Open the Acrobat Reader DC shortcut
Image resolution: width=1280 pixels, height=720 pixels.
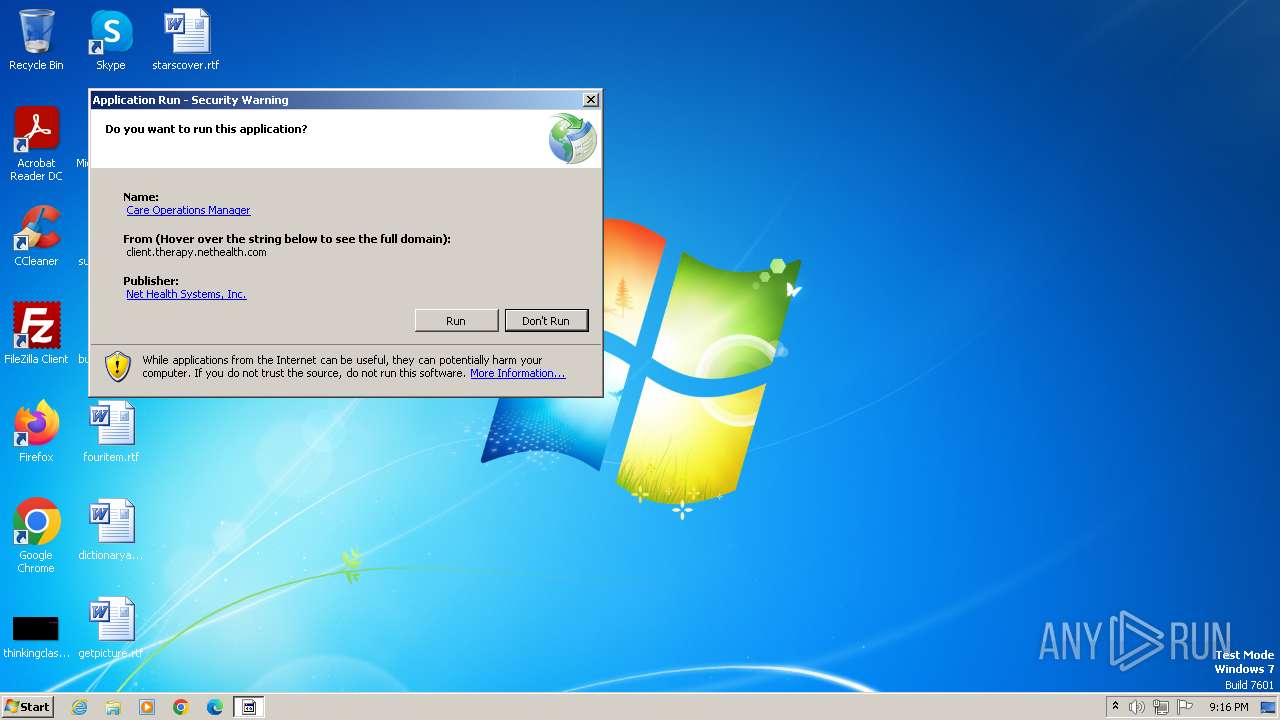[x=36, y=144]
